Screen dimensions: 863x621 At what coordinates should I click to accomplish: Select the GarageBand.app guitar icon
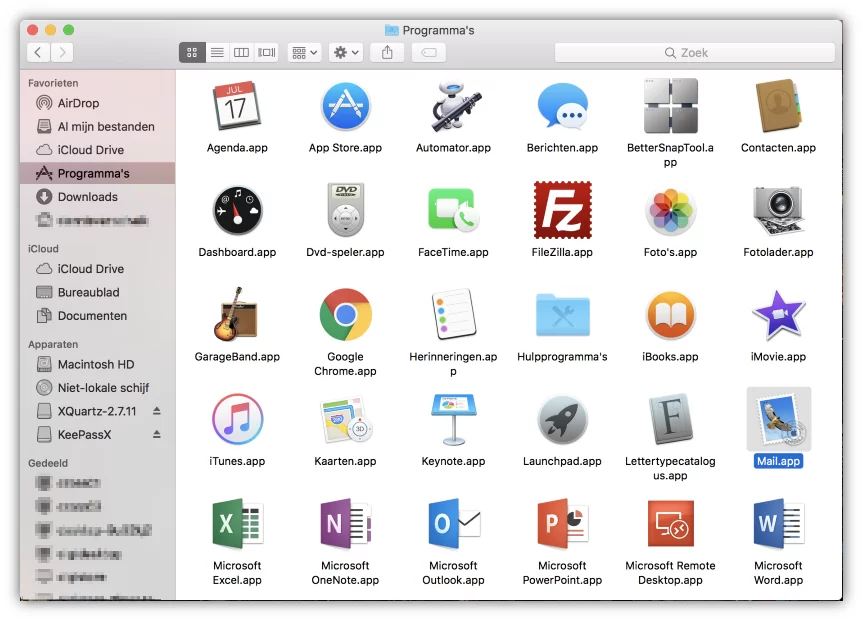point(237,314)
